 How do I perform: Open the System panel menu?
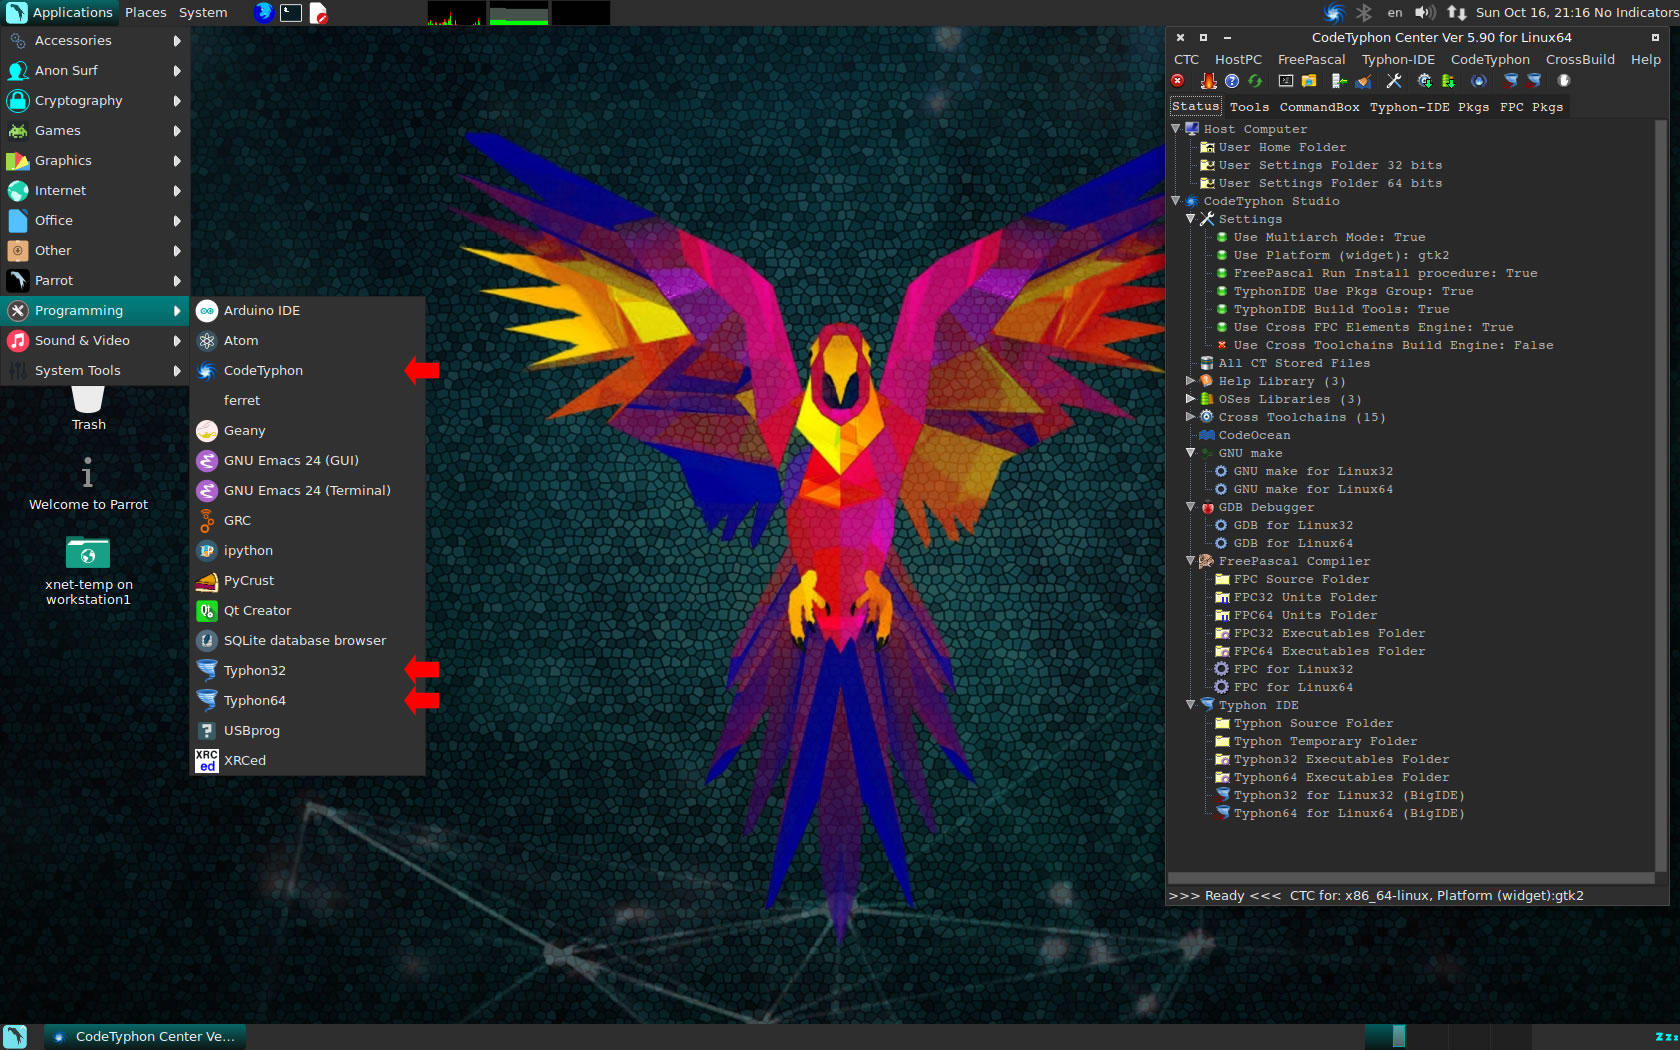[203, 12]
